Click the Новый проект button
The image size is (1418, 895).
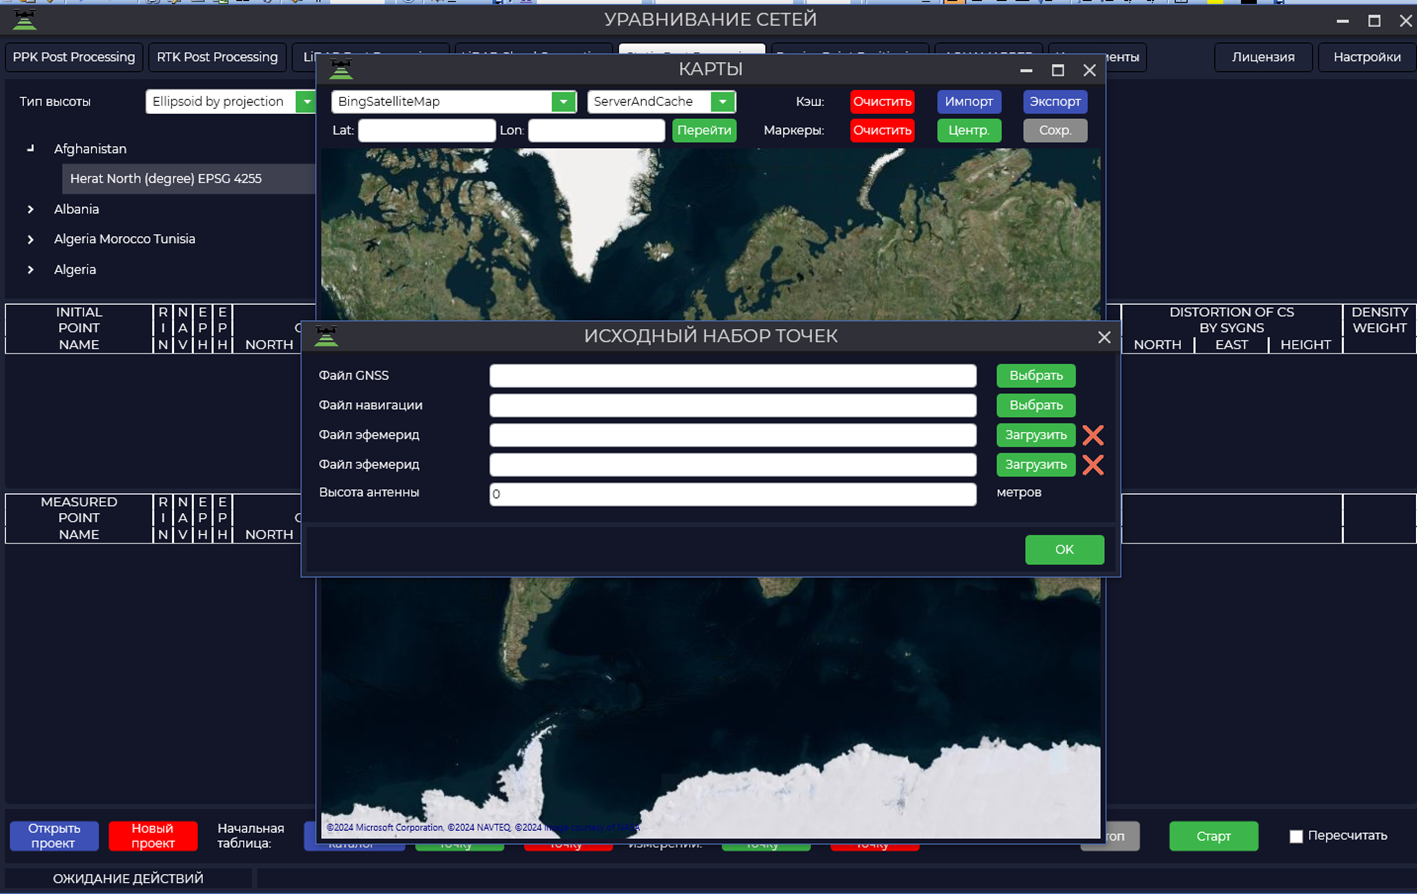(x=152, y=836)
